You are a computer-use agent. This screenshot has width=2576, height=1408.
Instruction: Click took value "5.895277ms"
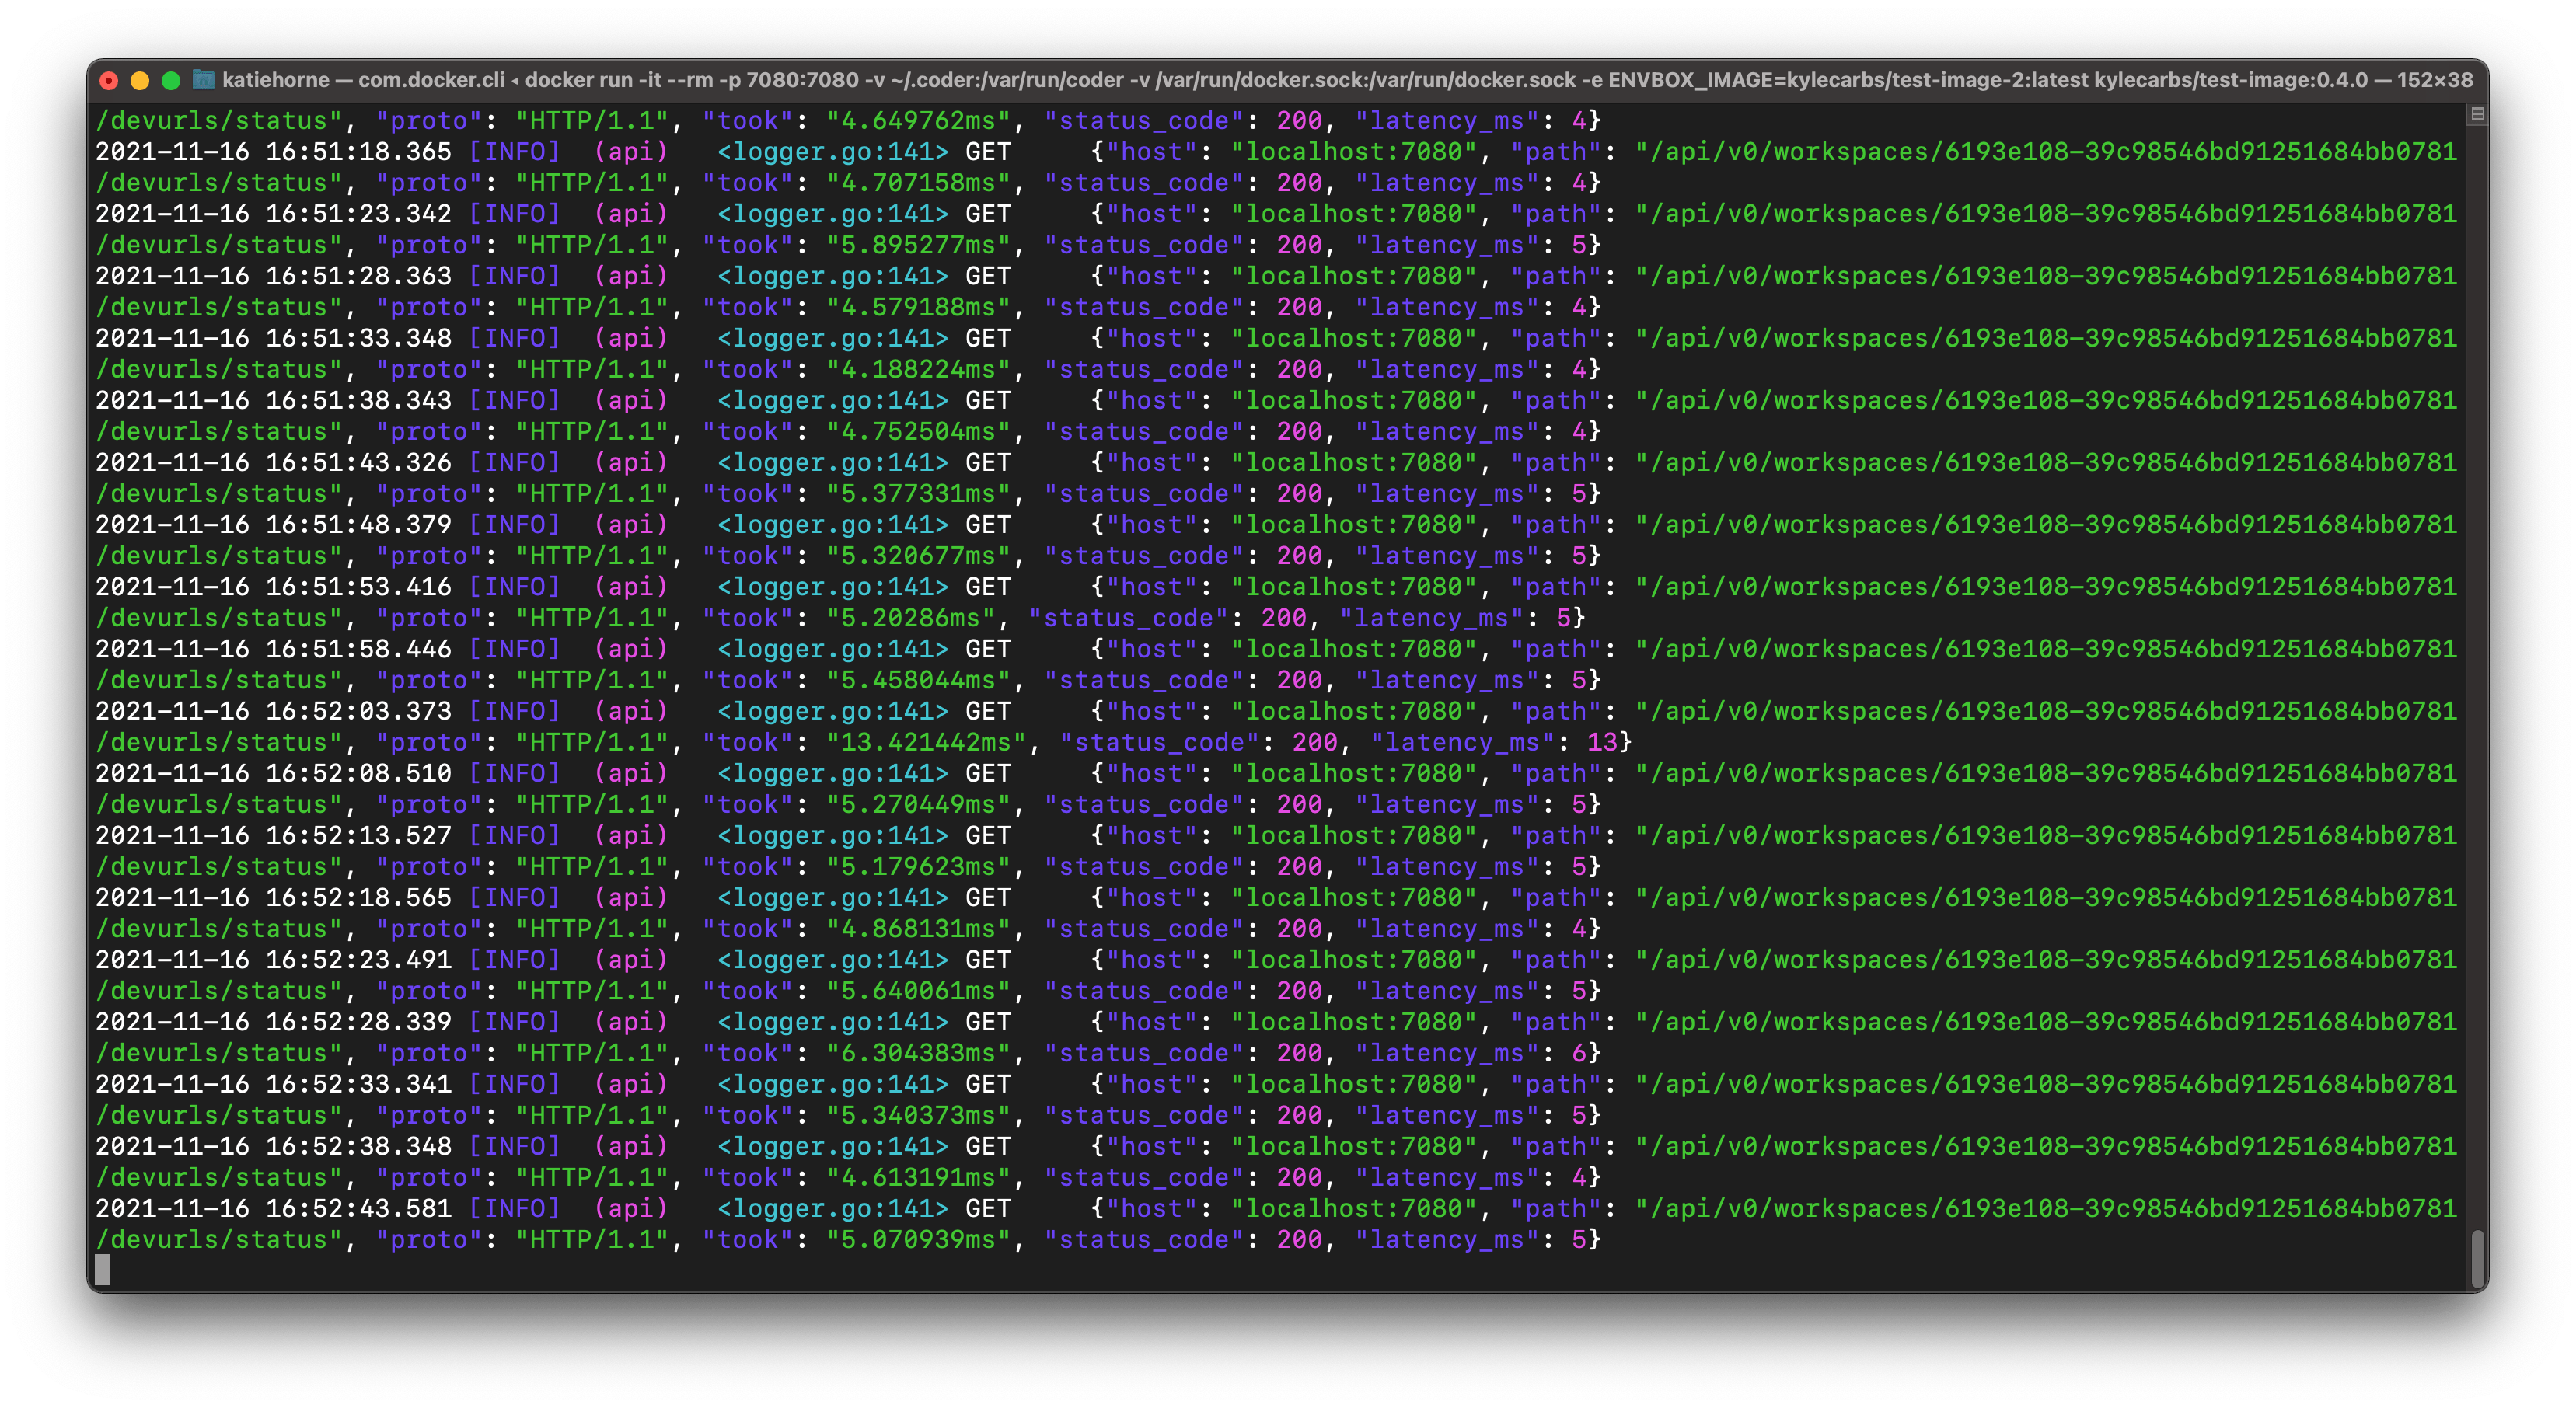(918, 245)
